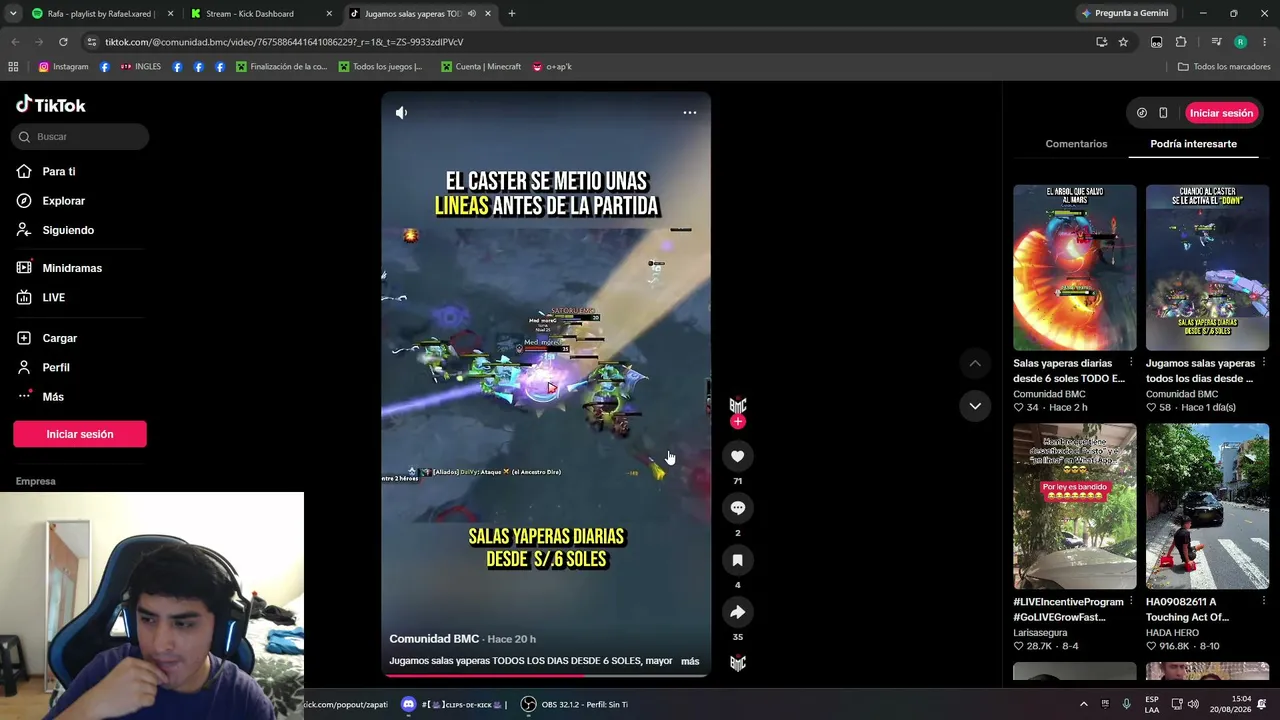Save the video with the bookmark icon

(x=738, y=560)
